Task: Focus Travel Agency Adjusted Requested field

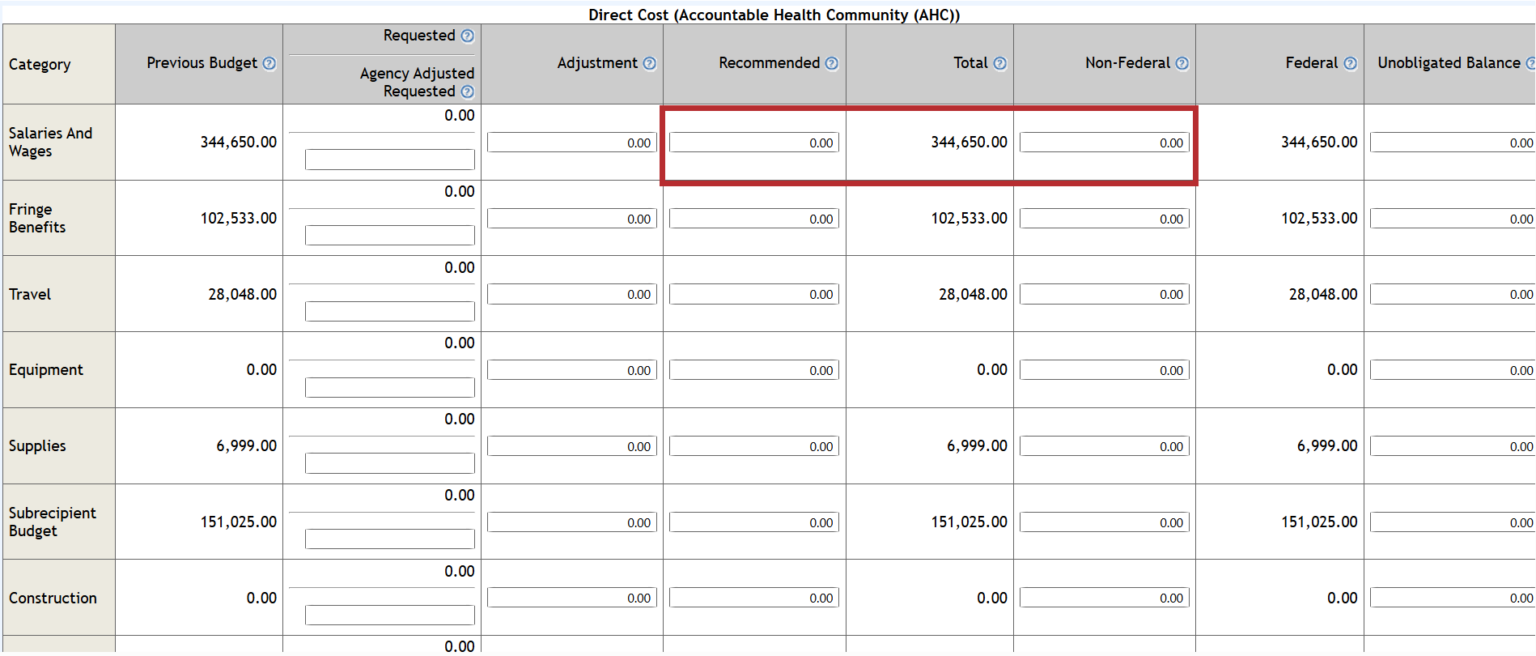Action: tap(390, 312)
